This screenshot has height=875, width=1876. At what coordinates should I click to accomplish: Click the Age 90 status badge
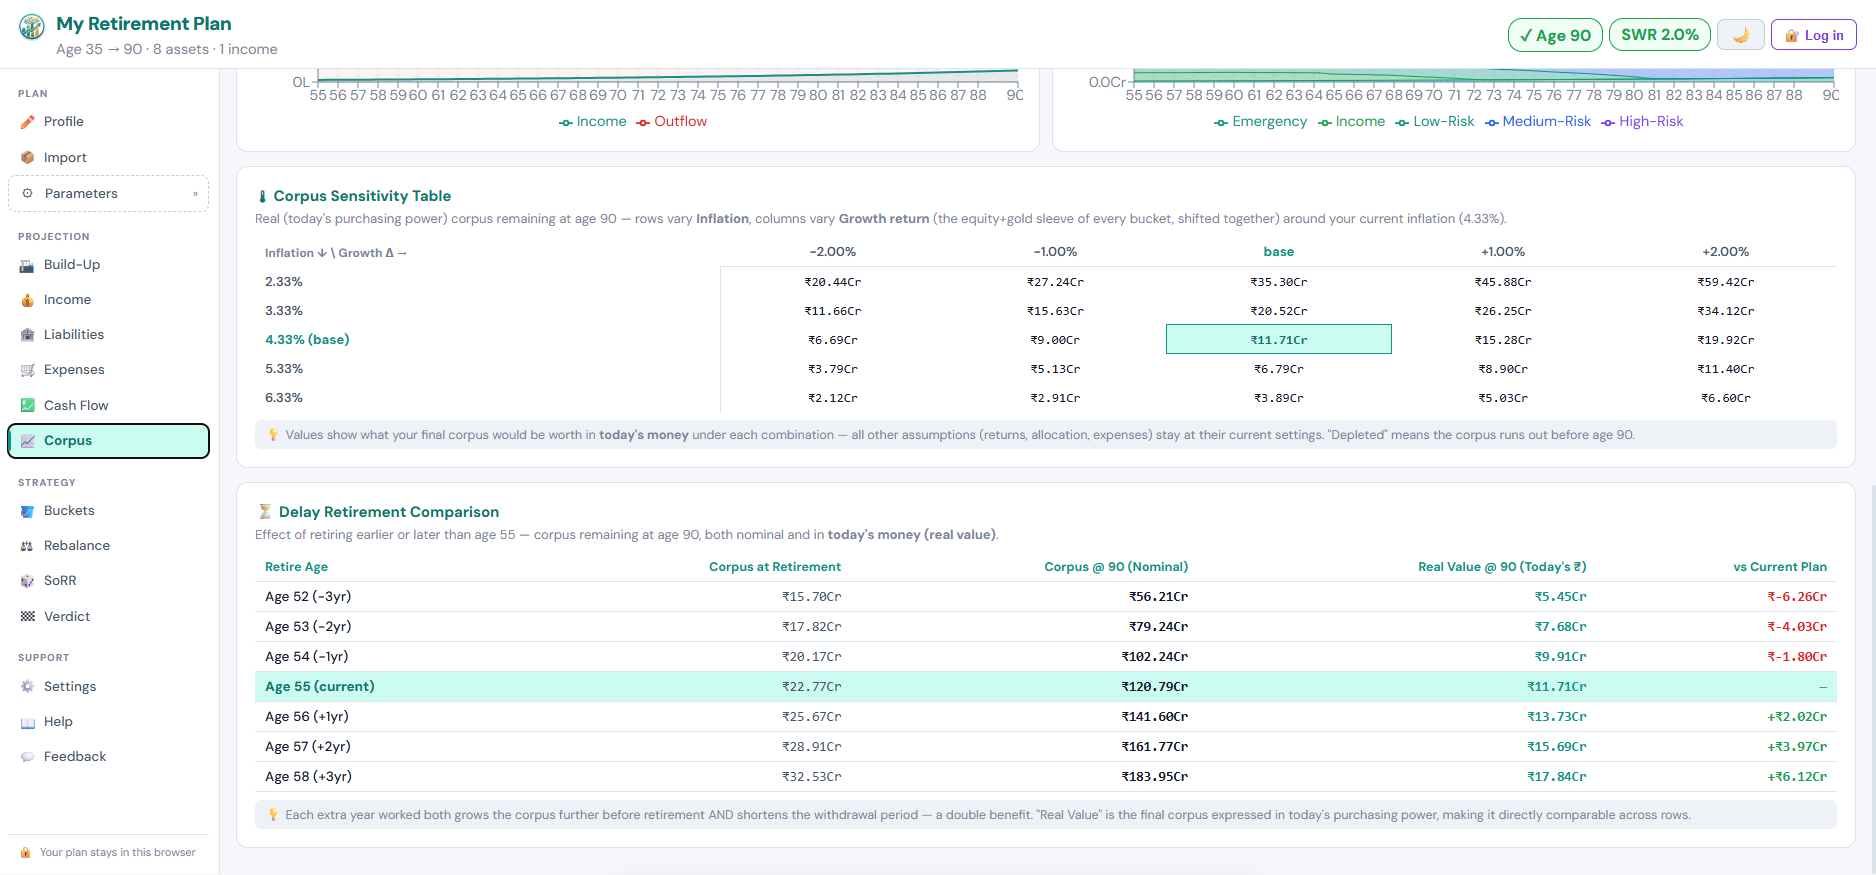(1555, 35)
